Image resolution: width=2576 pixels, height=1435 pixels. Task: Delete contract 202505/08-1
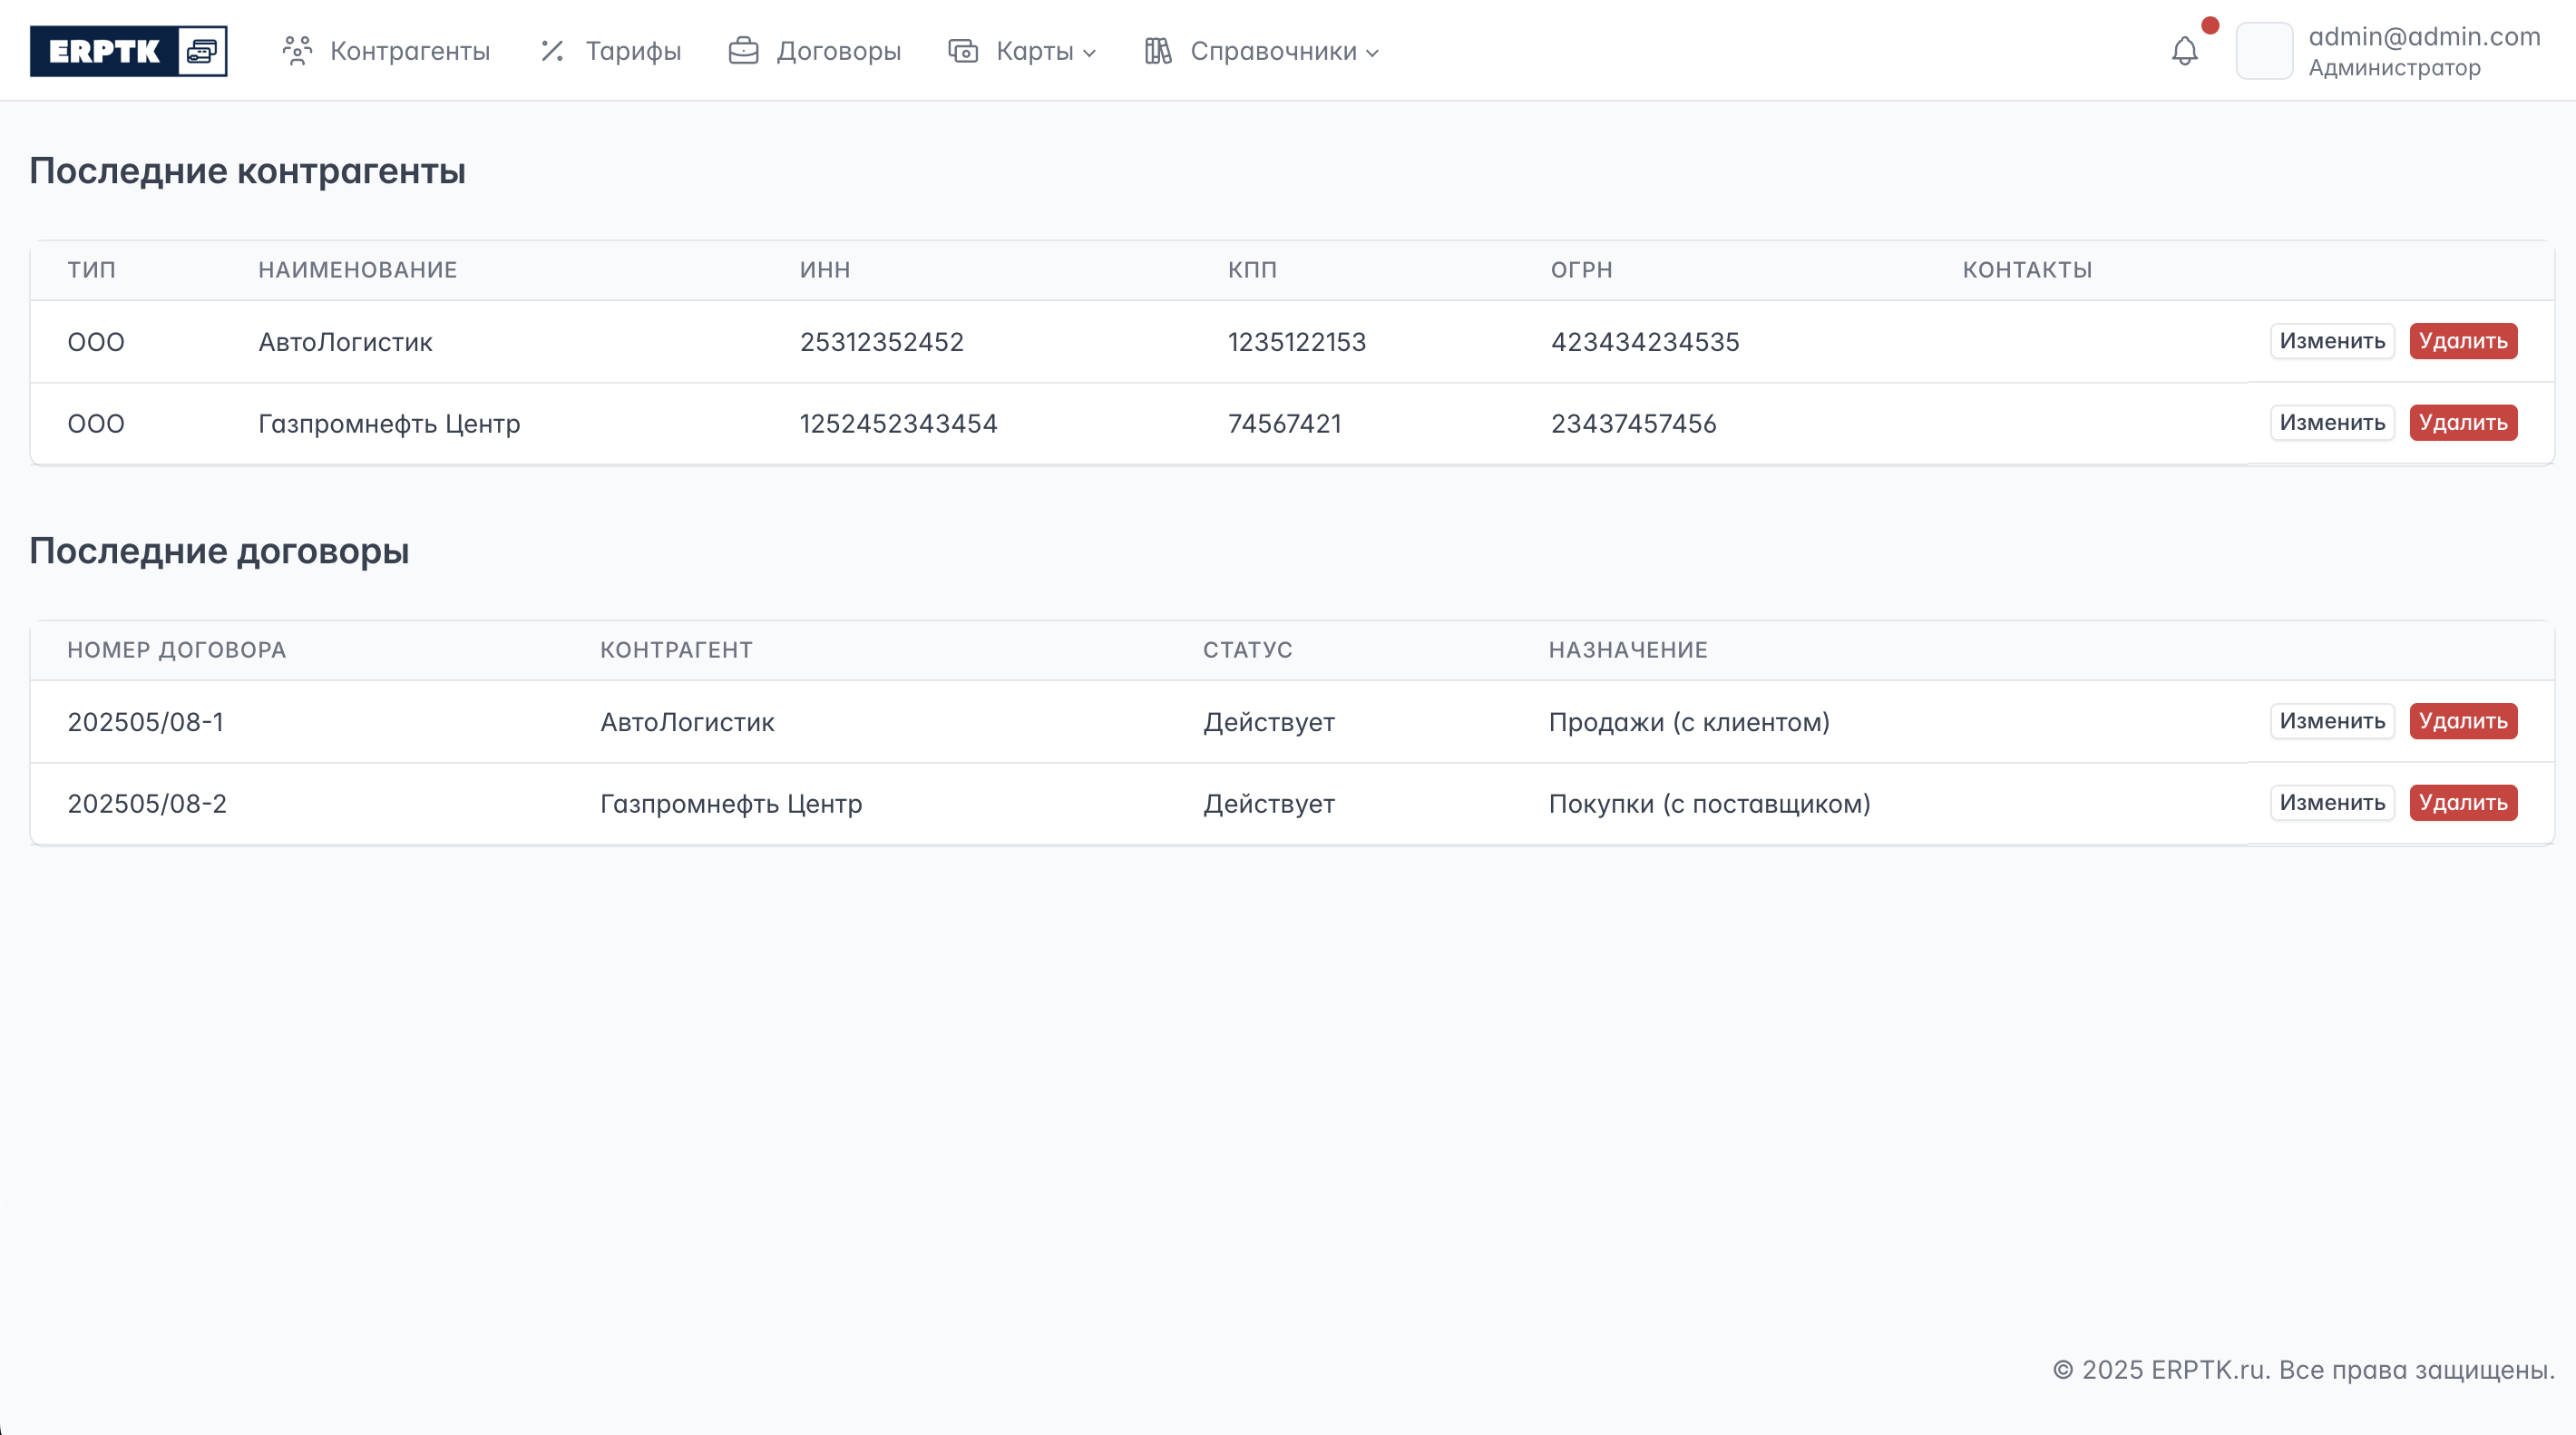2463,721
